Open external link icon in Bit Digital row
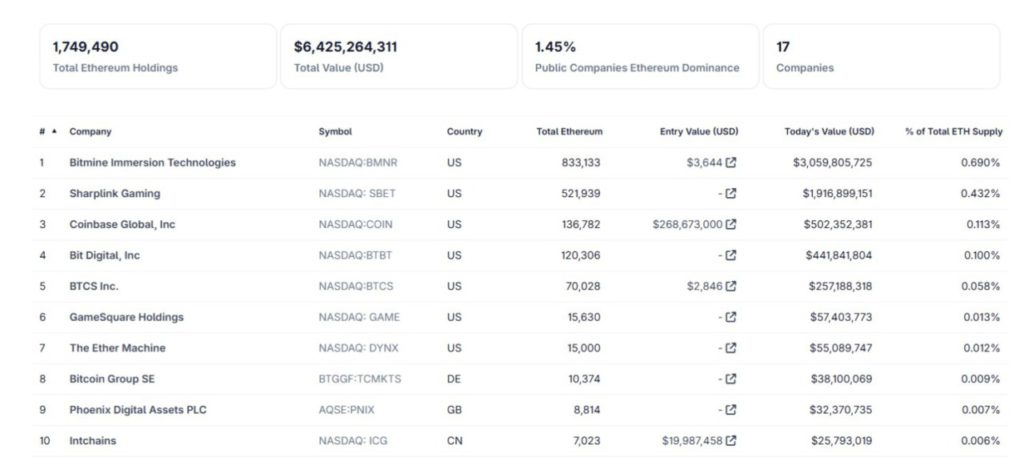Screen dimensions: 1024x474 click(731, 255)
